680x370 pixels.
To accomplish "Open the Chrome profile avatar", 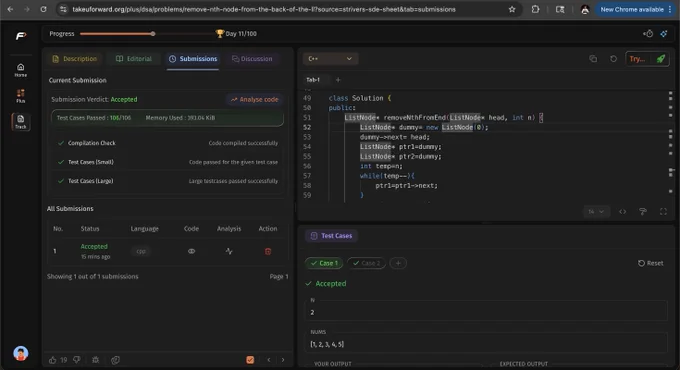I will 585,9.
